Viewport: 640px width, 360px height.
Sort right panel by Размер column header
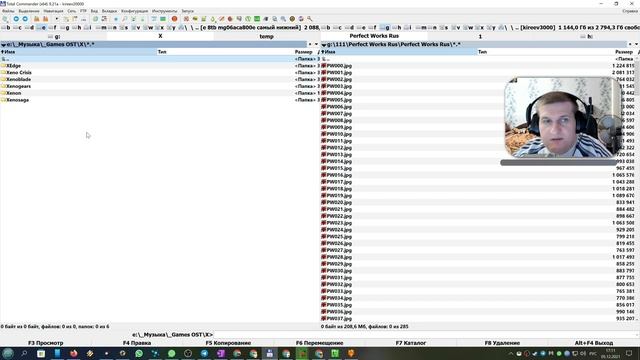pyautogui.click(x=624, y=52)
